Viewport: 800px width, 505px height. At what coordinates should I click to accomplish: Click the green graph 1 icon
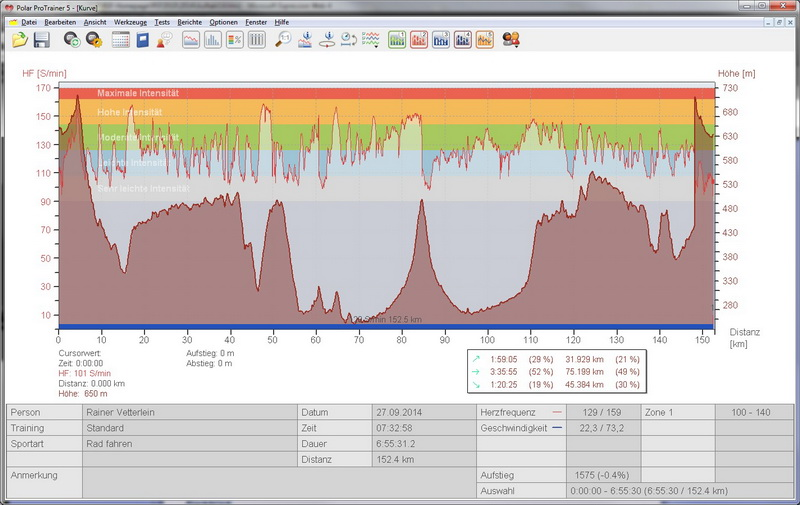[x=397, y=40]
